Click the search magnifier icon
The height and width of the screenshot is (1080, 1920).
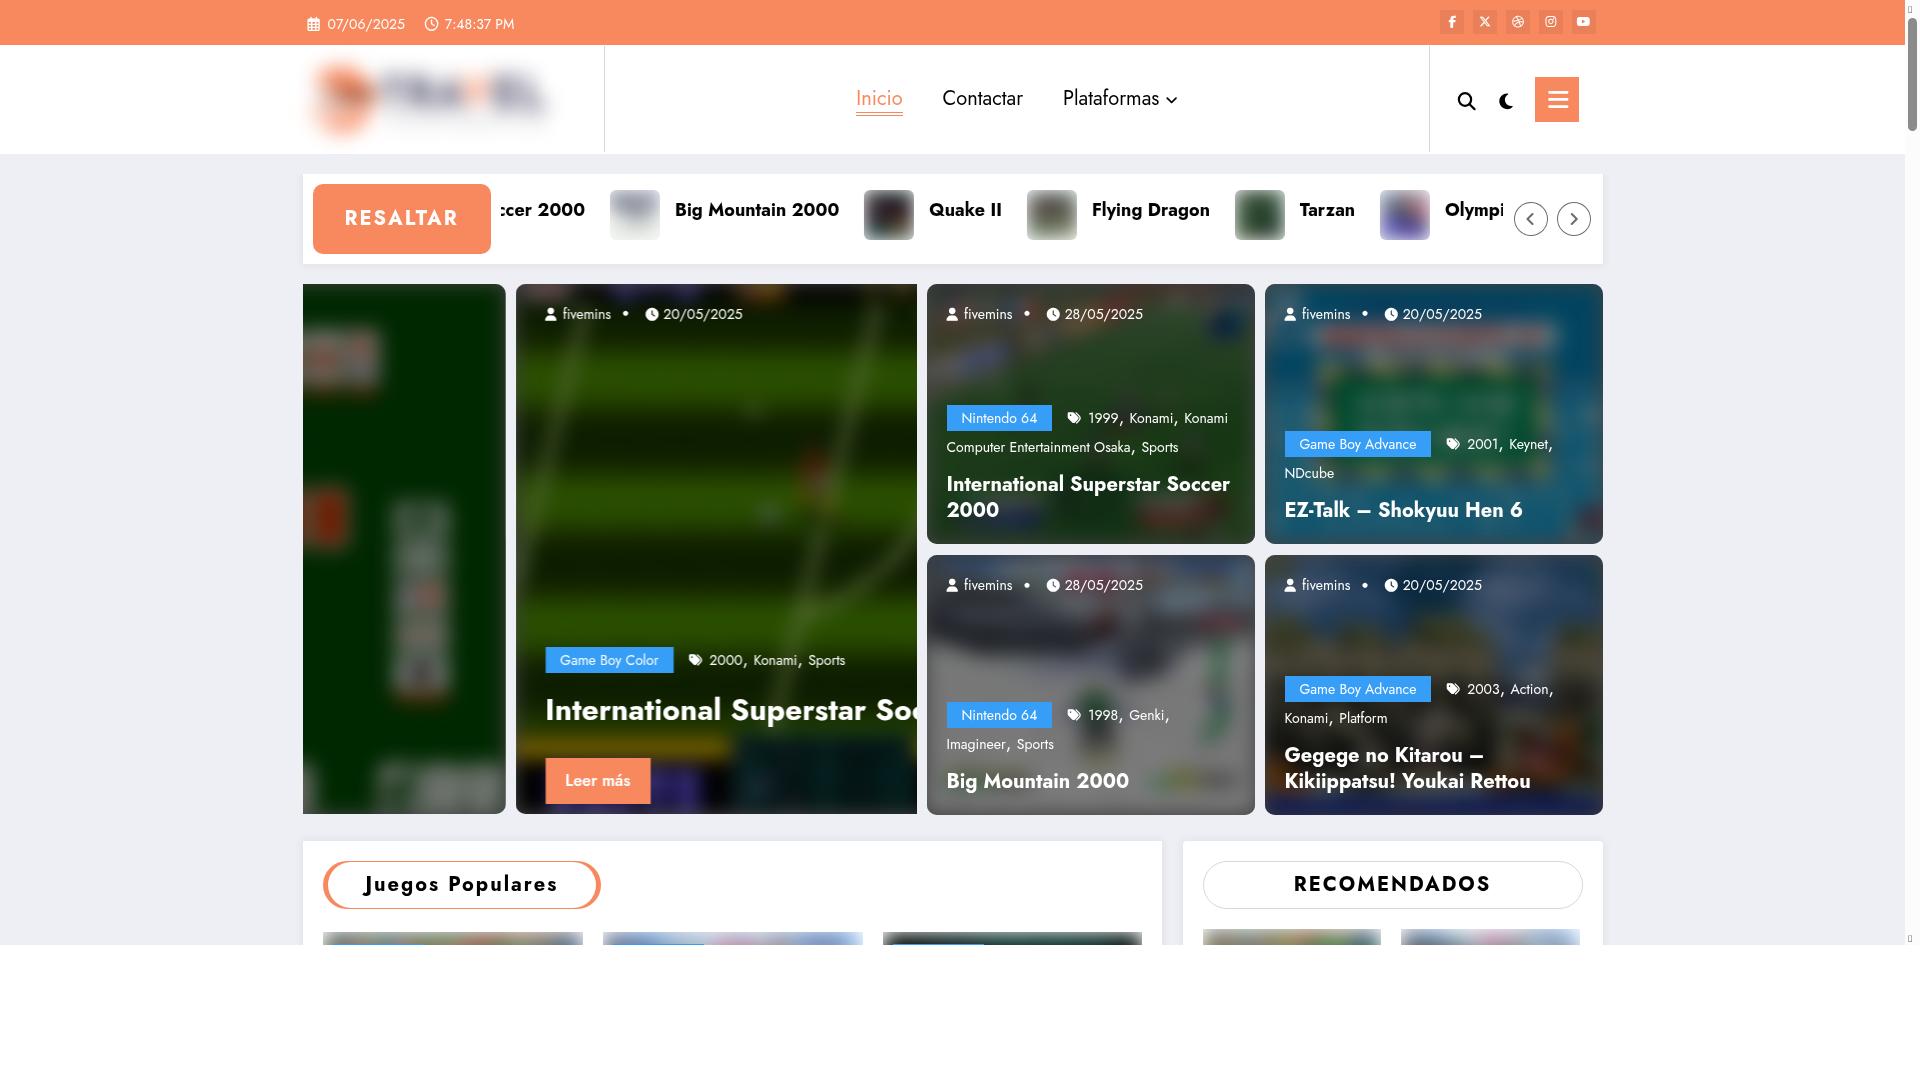coord(1467,101)
